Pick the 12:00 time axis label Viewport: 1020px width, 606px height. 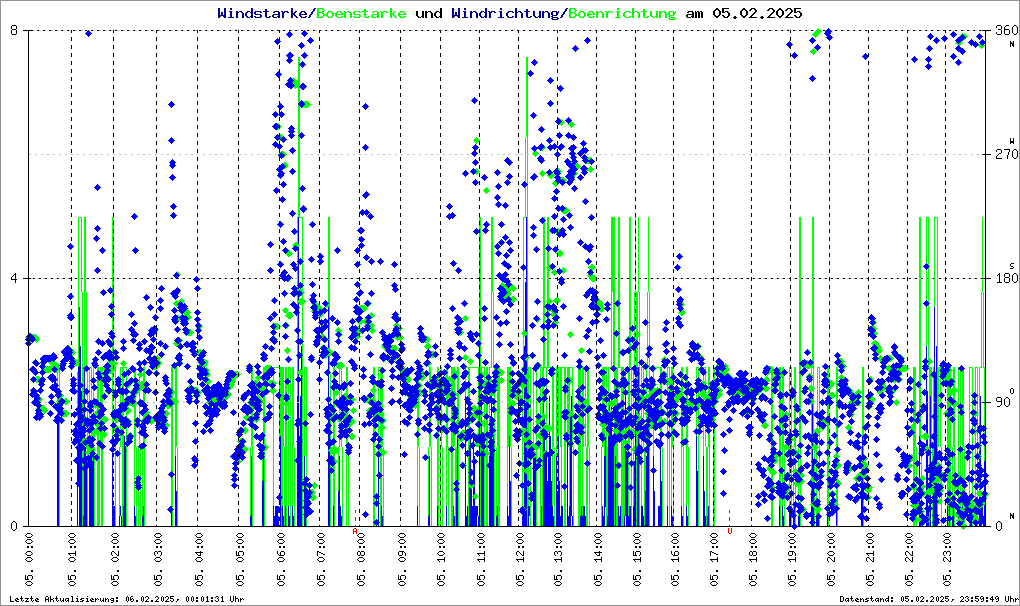tap(522, 564)
